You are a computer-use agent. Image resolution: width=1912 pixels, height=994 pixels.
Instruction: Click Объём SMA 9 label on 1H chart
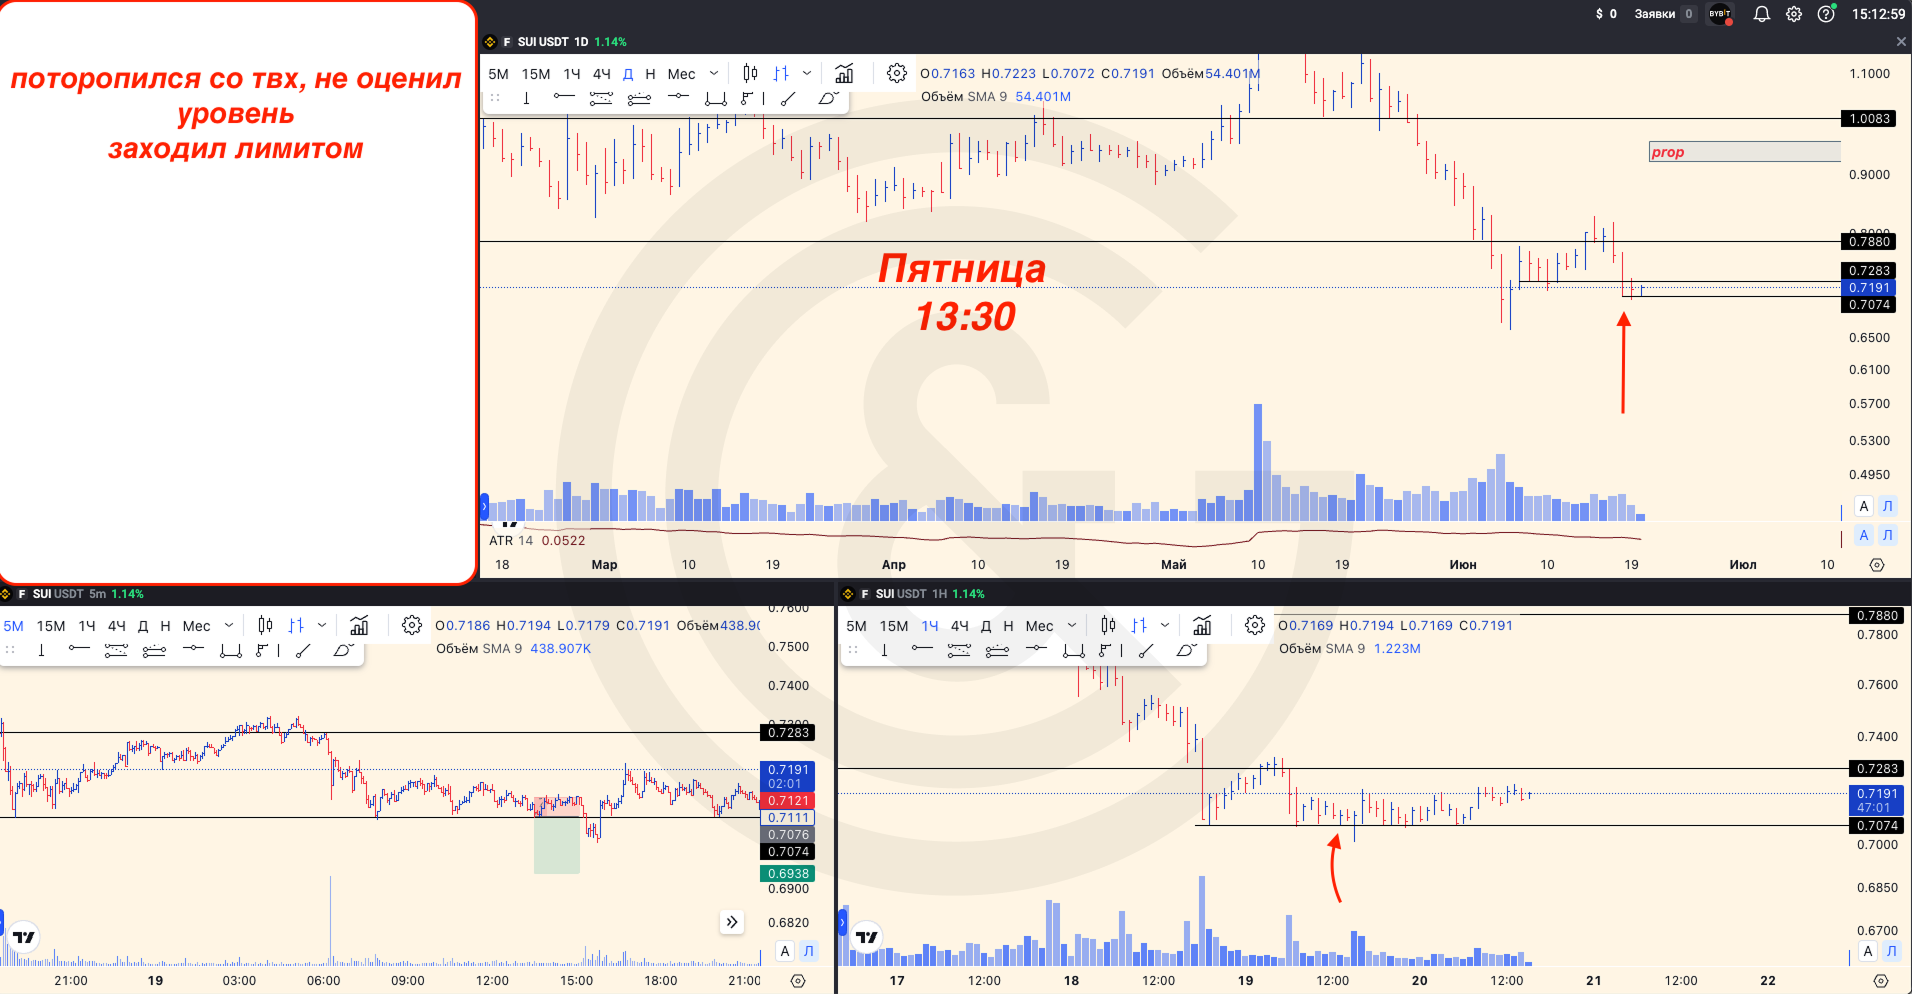[x=1322, y=649]
